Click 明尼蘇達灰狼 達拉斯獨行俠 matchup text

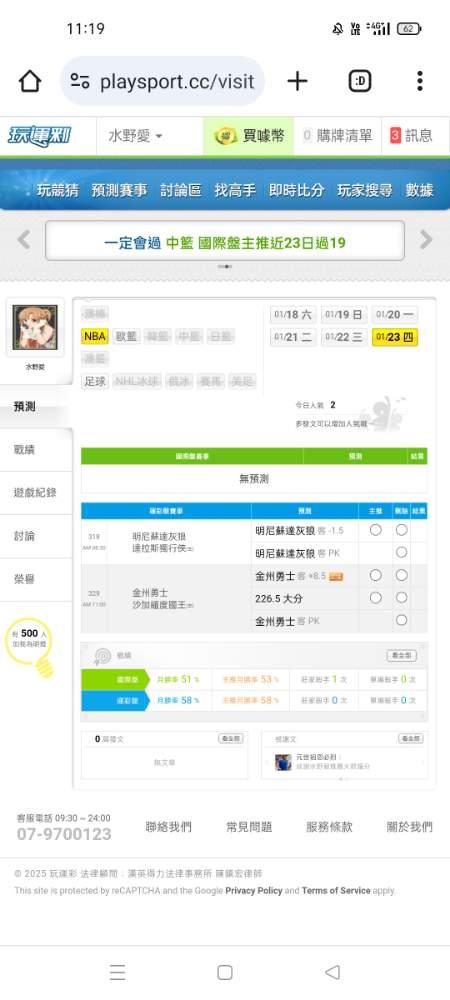pos(164,541)
